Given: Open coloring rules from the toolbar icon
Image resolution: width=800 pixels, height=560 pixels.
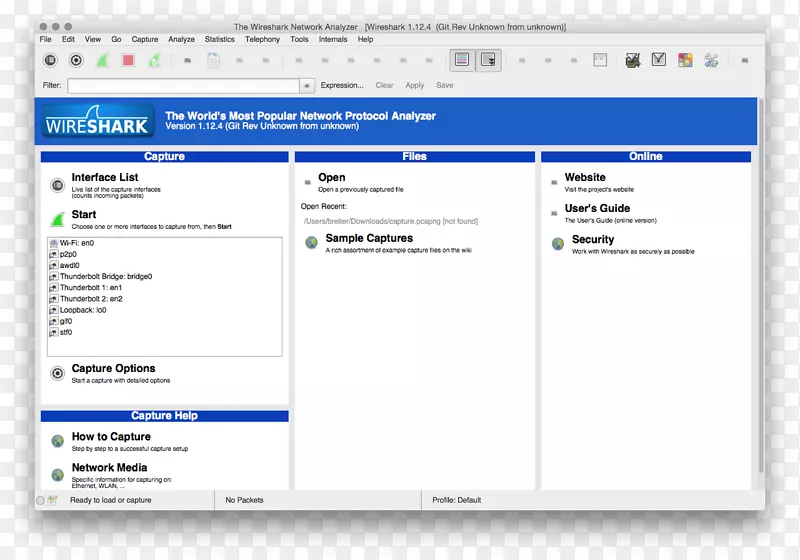Looking at the screenshot, I should [685, 60].
